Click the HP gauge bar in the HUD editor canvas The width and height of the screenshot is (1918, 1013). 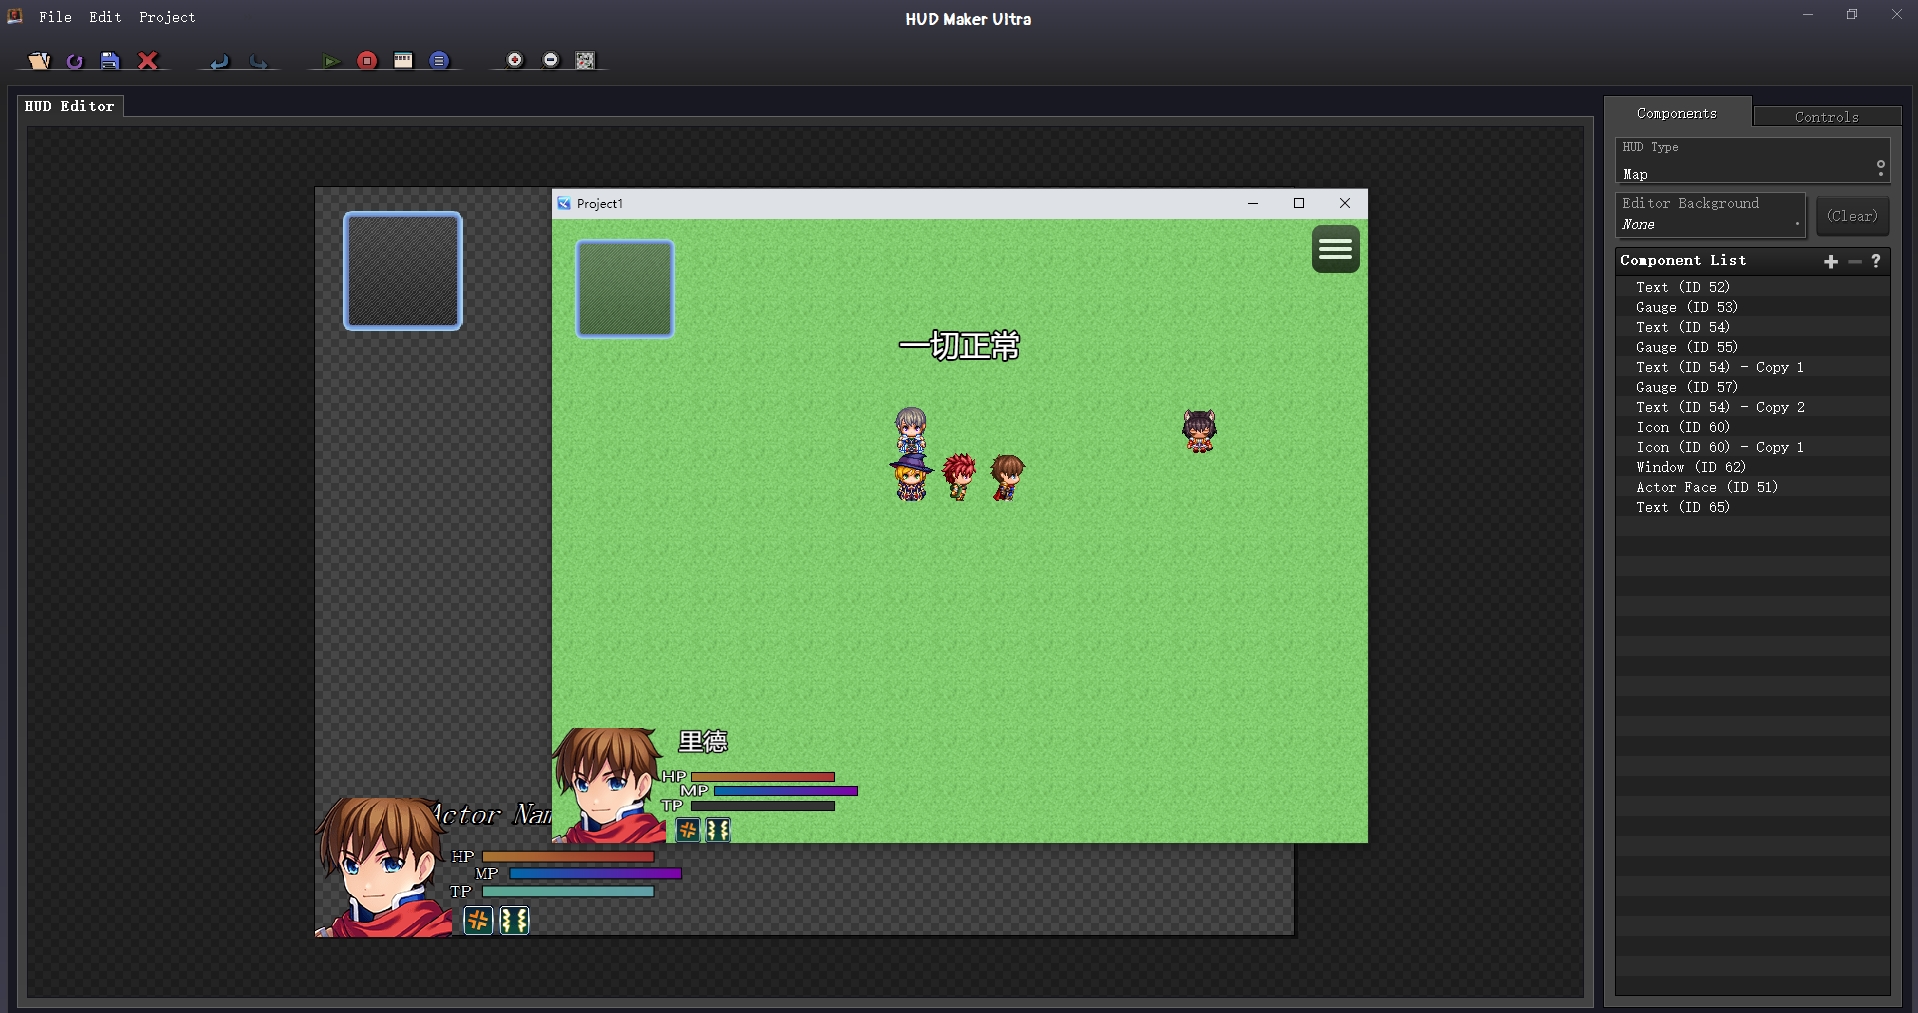click(x=568, y=857)
